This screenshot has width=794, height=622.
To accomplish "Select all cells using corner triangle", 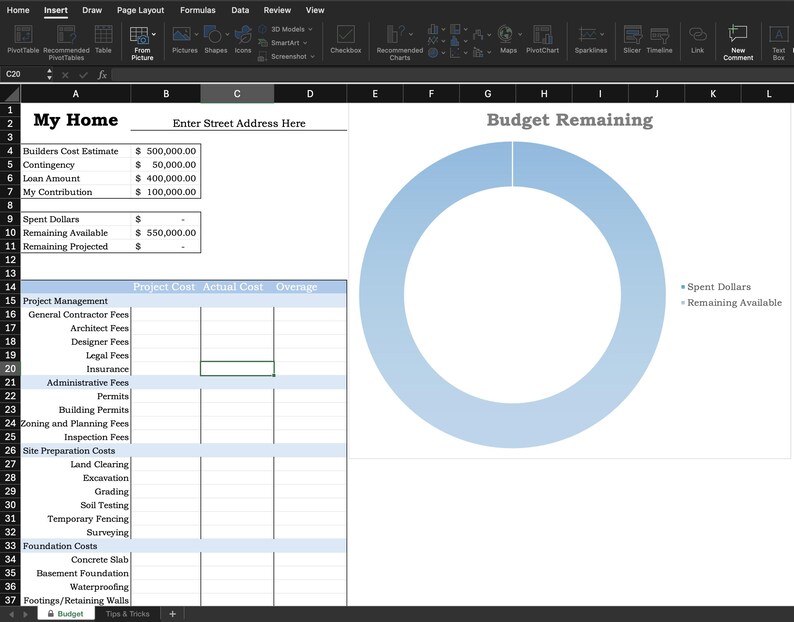I will pyautogui.click(x=11, y=94).
